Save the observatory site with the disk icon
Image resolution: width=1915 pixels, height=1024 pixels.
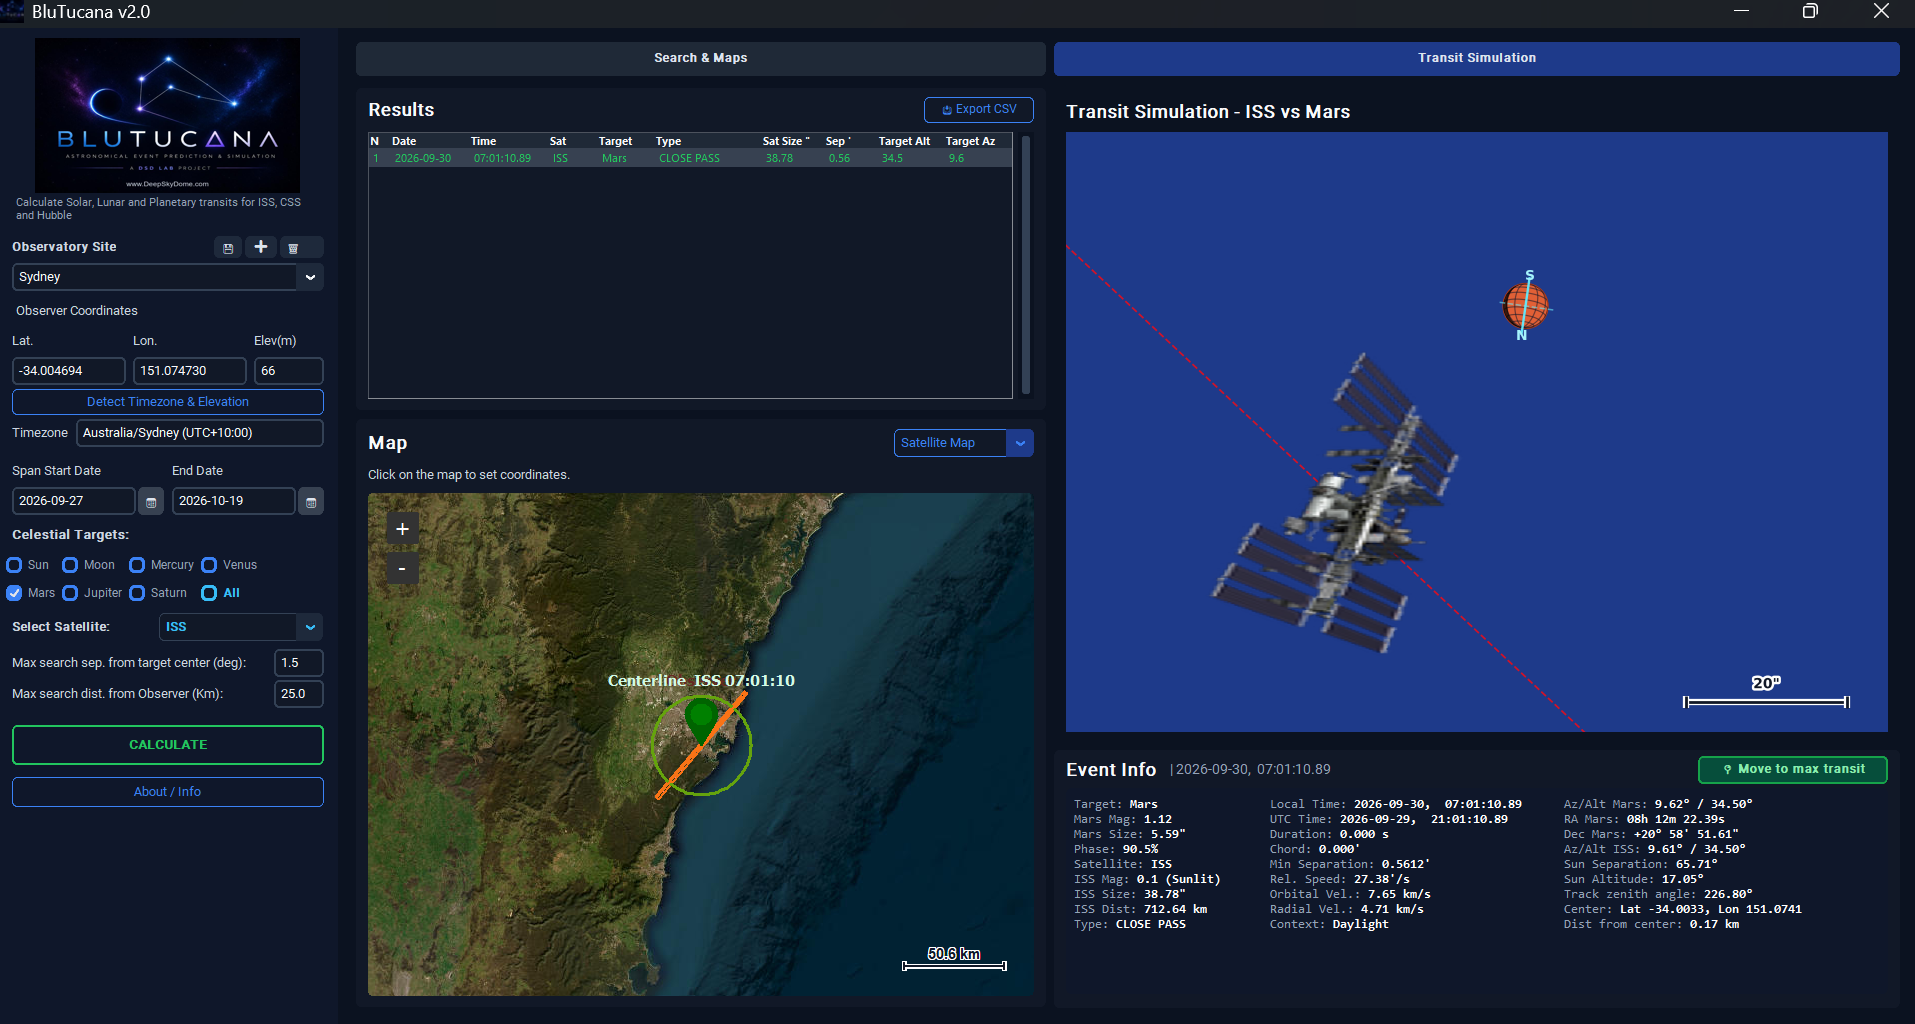click(x=228, y=248)
